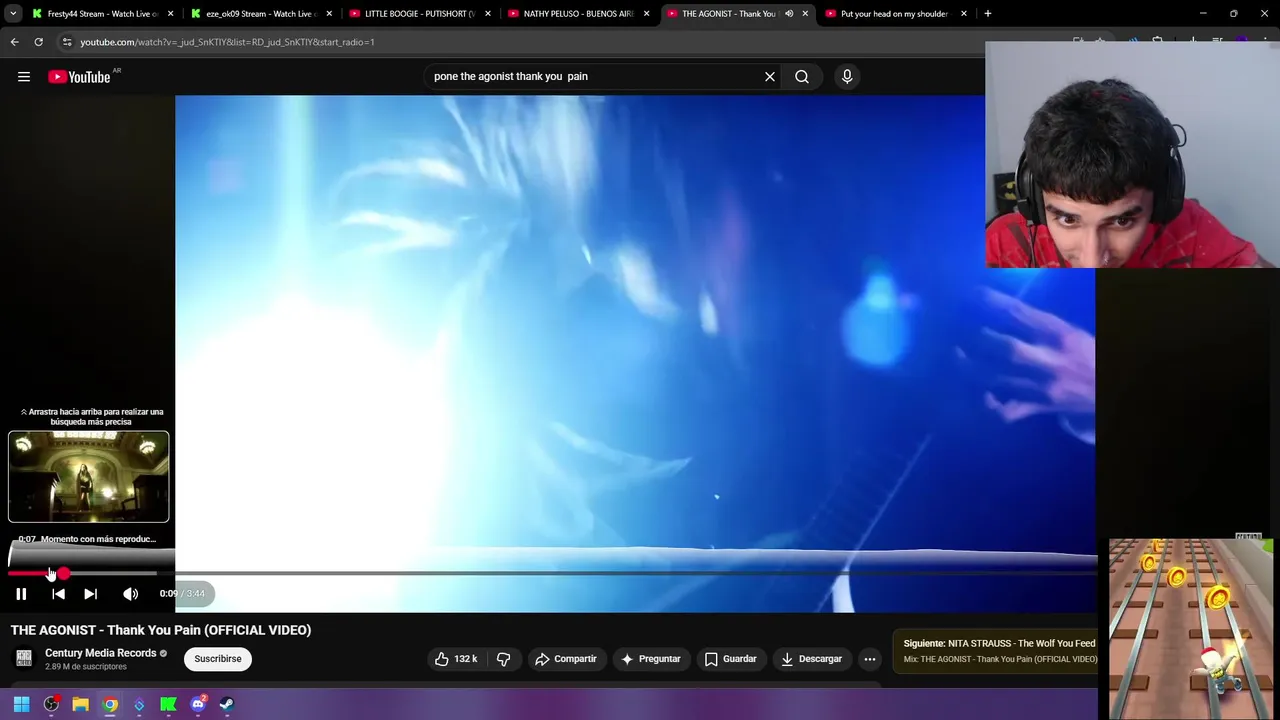Go back in browser history

click(14, 42)
